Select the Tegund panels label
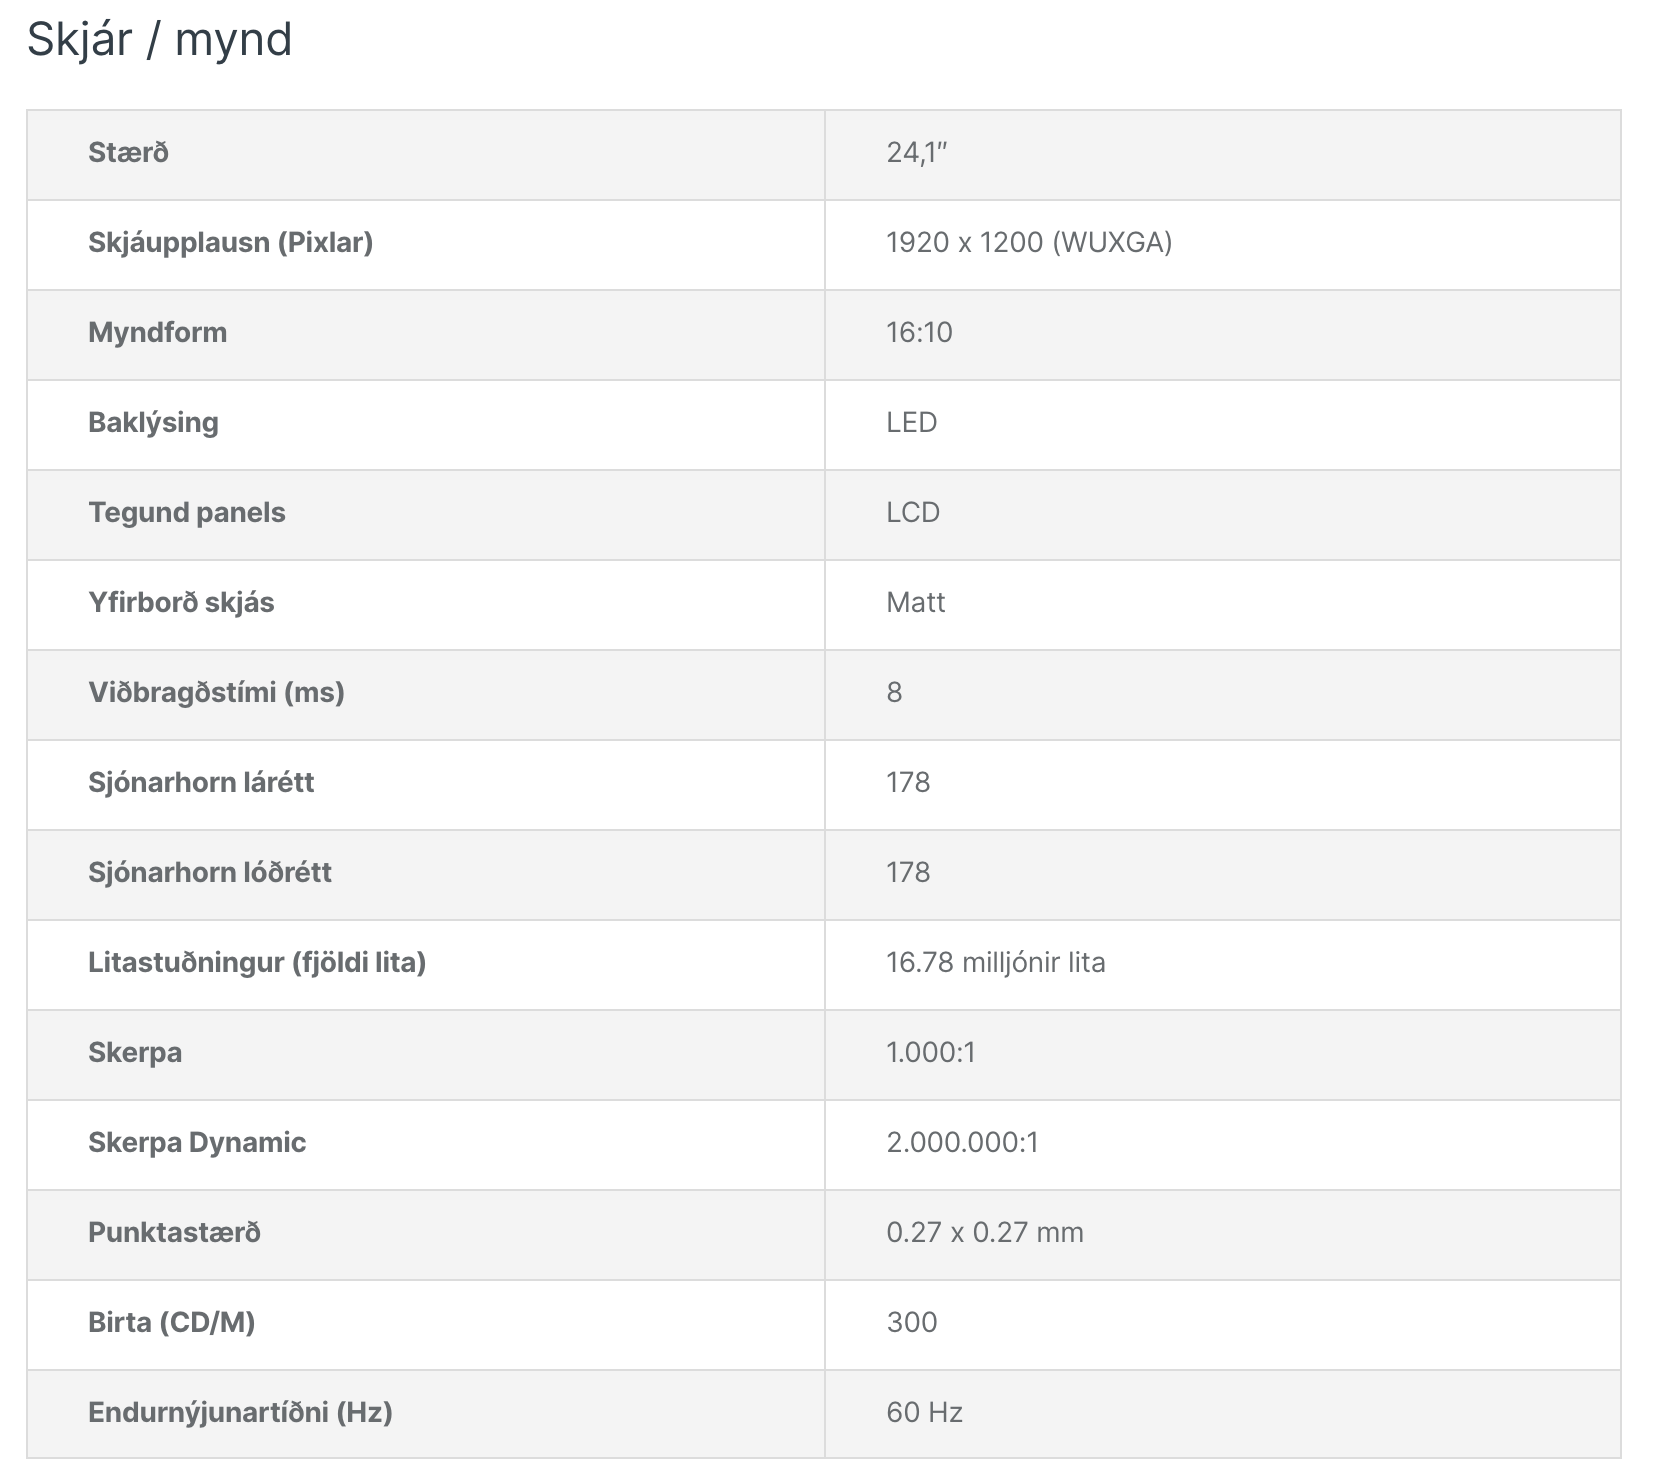Image resolution: width=1656 pixels, height=1480 pixels. (x=186, y=513)
